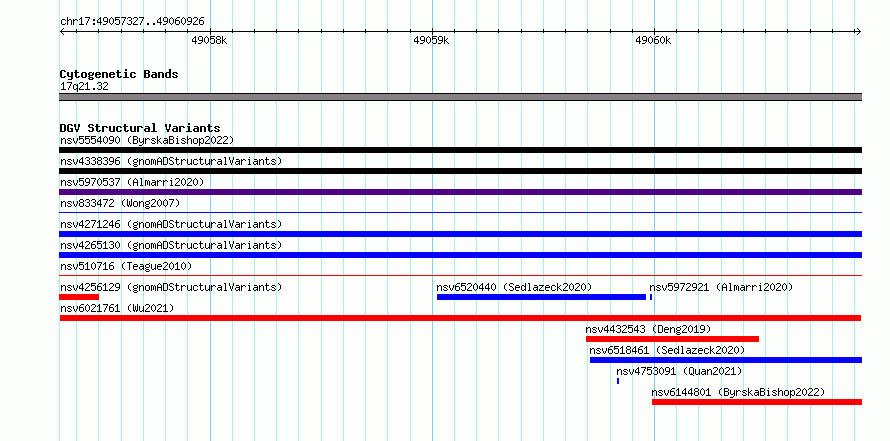Viewport: 890px width, 441px height.
Task: Open nsv6520440 (Sedlazeck2020) label
Action: point(514,287)
